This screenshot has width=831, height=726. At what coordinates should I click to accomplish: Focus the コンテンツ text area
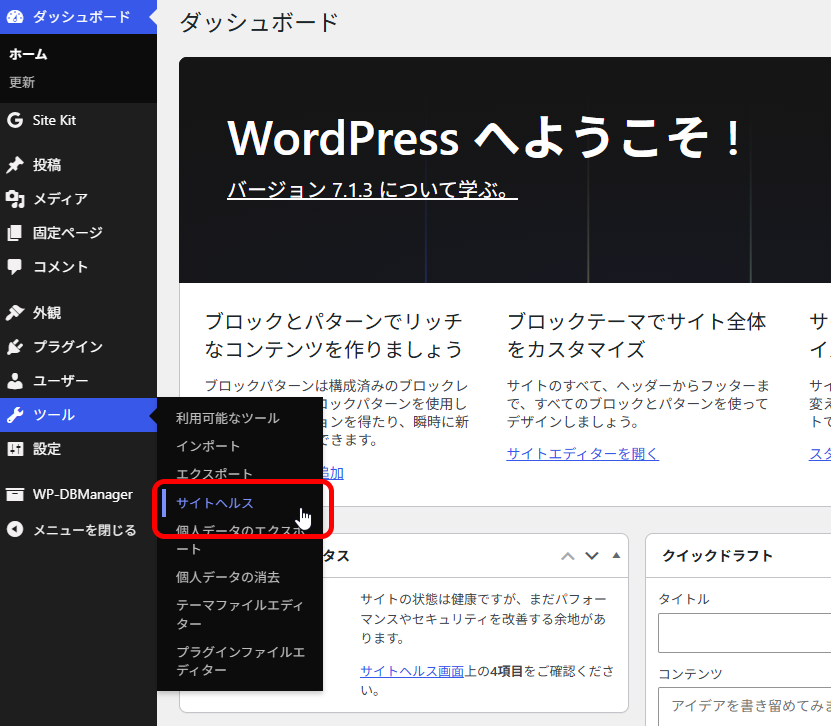[745, 706]
